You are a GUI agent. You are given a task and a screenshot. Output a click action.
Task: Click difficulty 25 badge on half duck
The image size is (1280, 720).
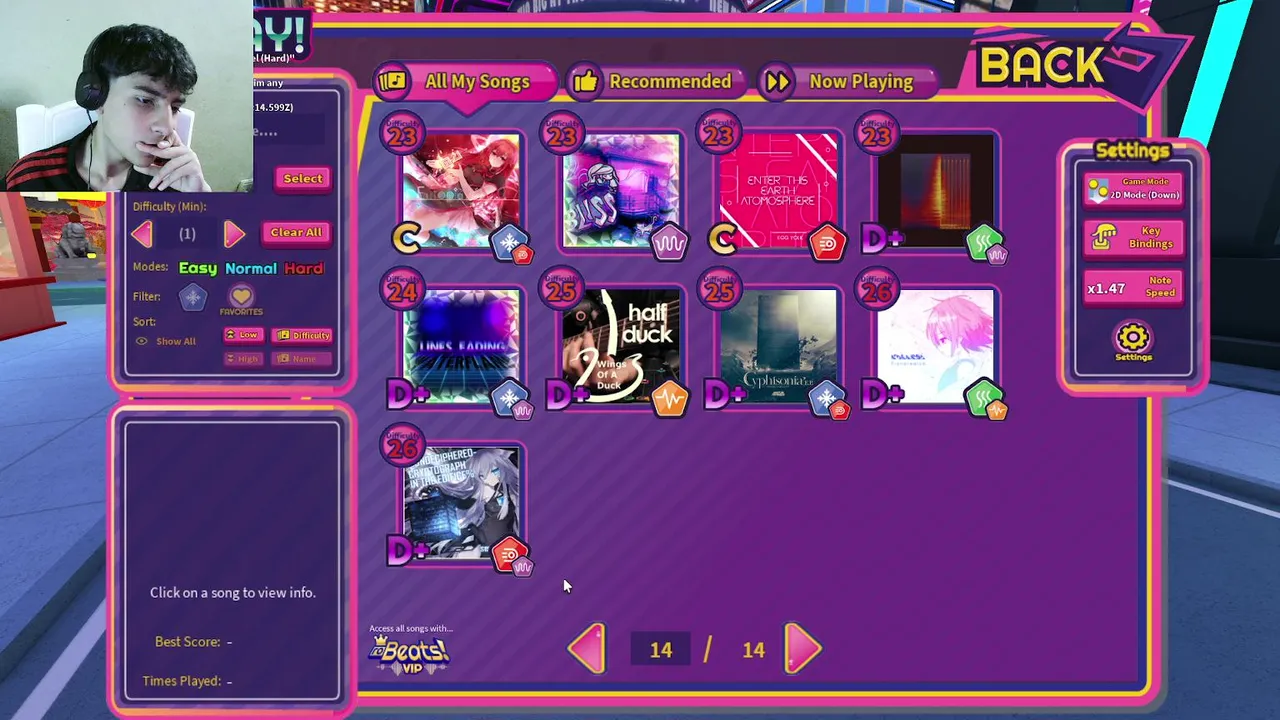561,291
